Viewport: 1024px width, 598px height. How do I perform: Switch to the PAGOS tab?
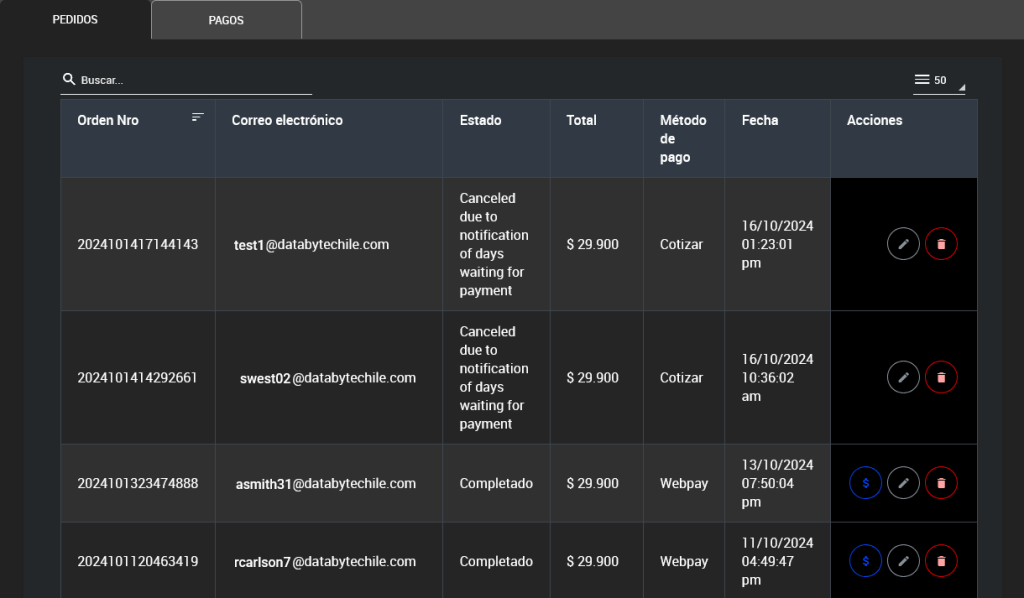[x=226, y=20]
